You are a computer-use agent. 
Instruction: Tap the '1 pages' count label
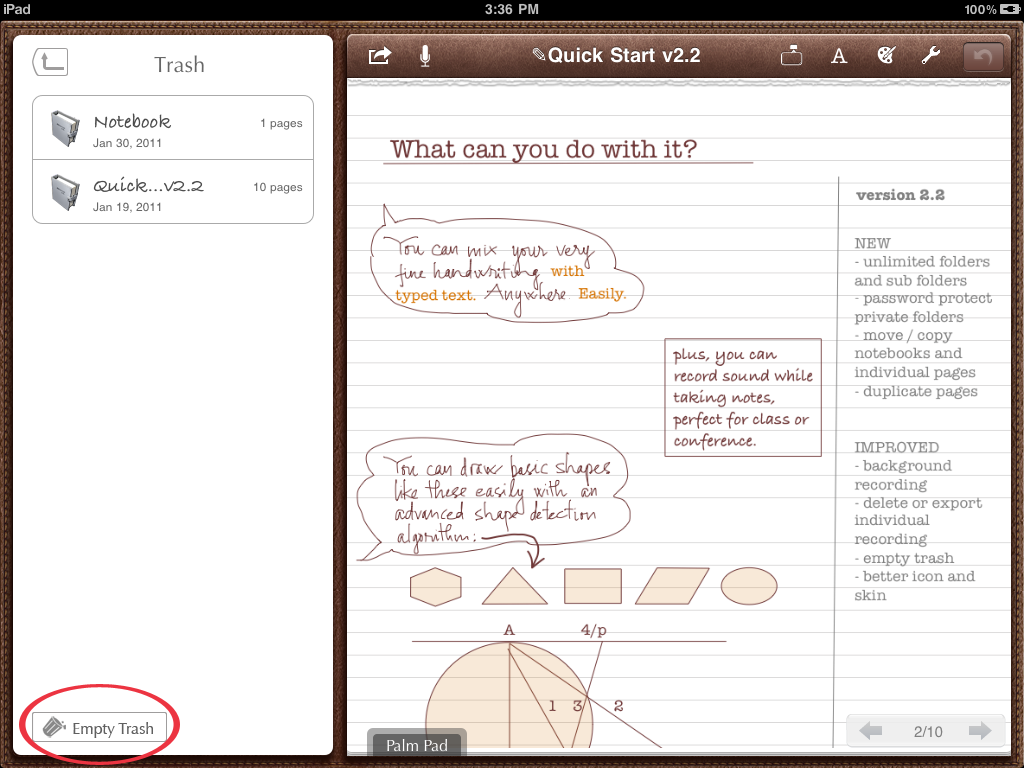(281, 123)
